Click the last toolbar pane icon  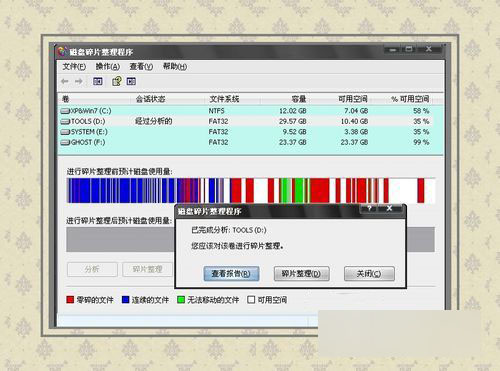tap(131, 81)
